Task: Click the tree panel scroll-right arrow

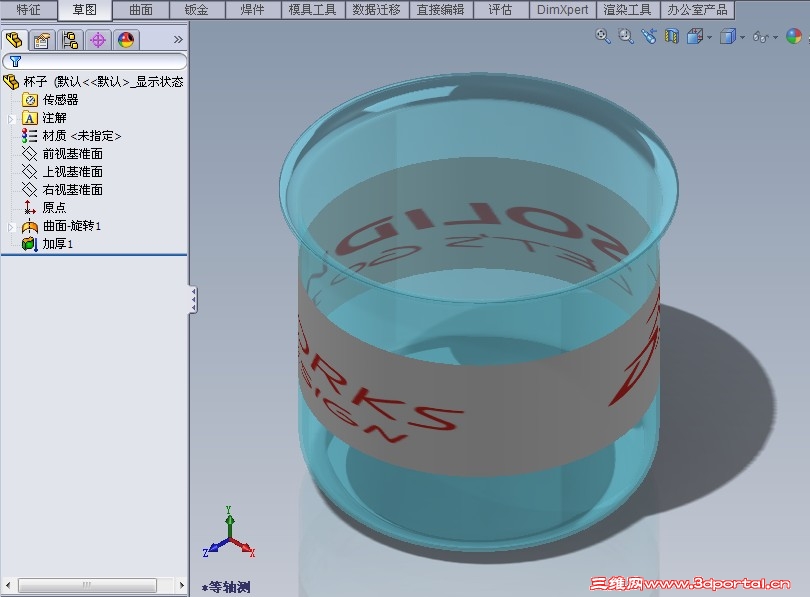Action: tap(181, 585)
